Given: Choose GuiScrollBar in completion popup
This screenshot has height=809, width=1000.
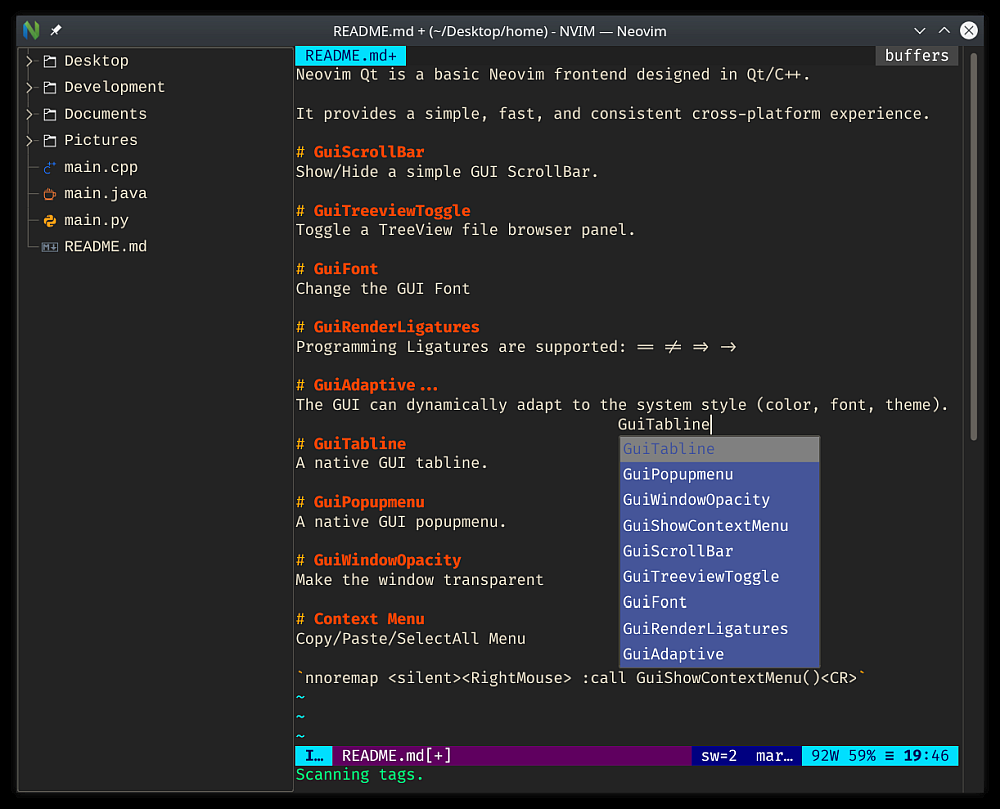Looking at the screenshot, I should (x=719, y=551).
